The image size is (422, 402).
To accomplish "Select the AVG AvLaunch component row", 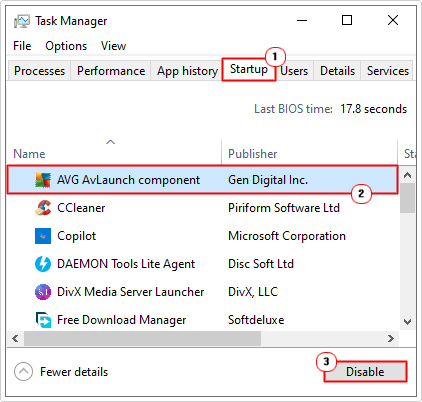I will point(202,180).
